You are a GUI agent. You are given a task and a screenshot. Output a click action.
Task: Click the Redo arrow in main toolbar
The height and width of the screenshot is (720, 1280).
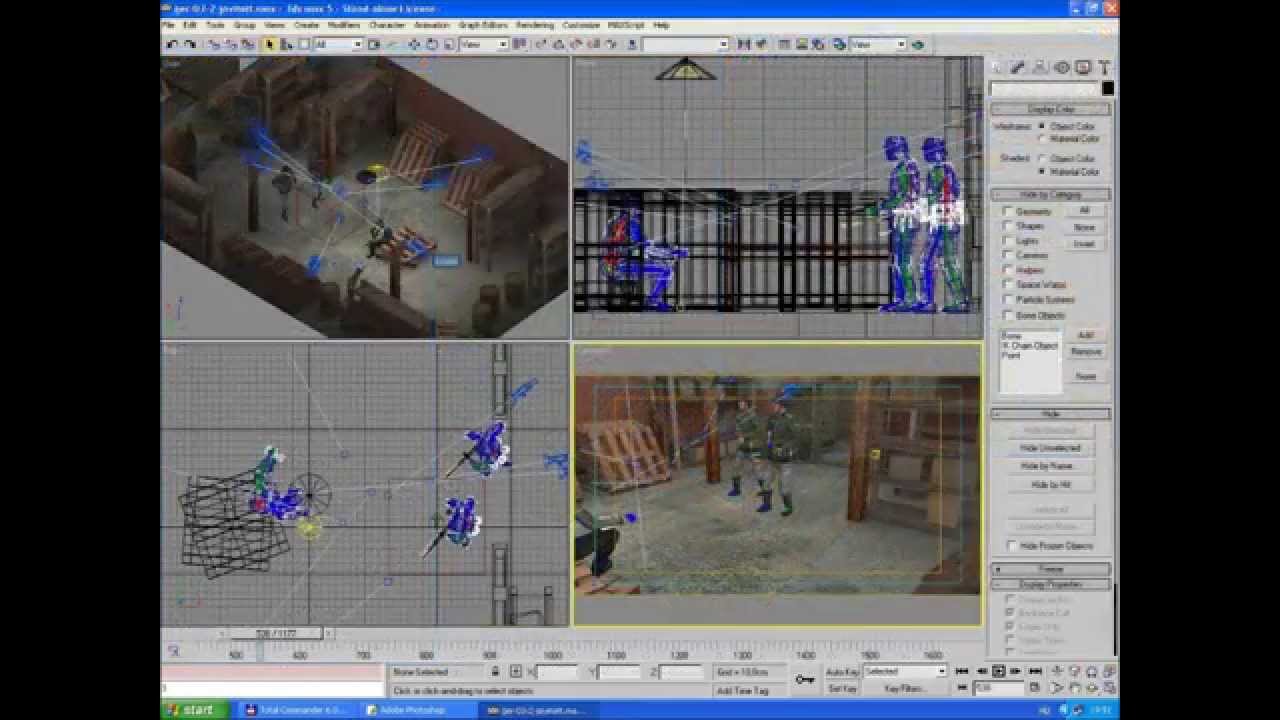click(189, 45)
